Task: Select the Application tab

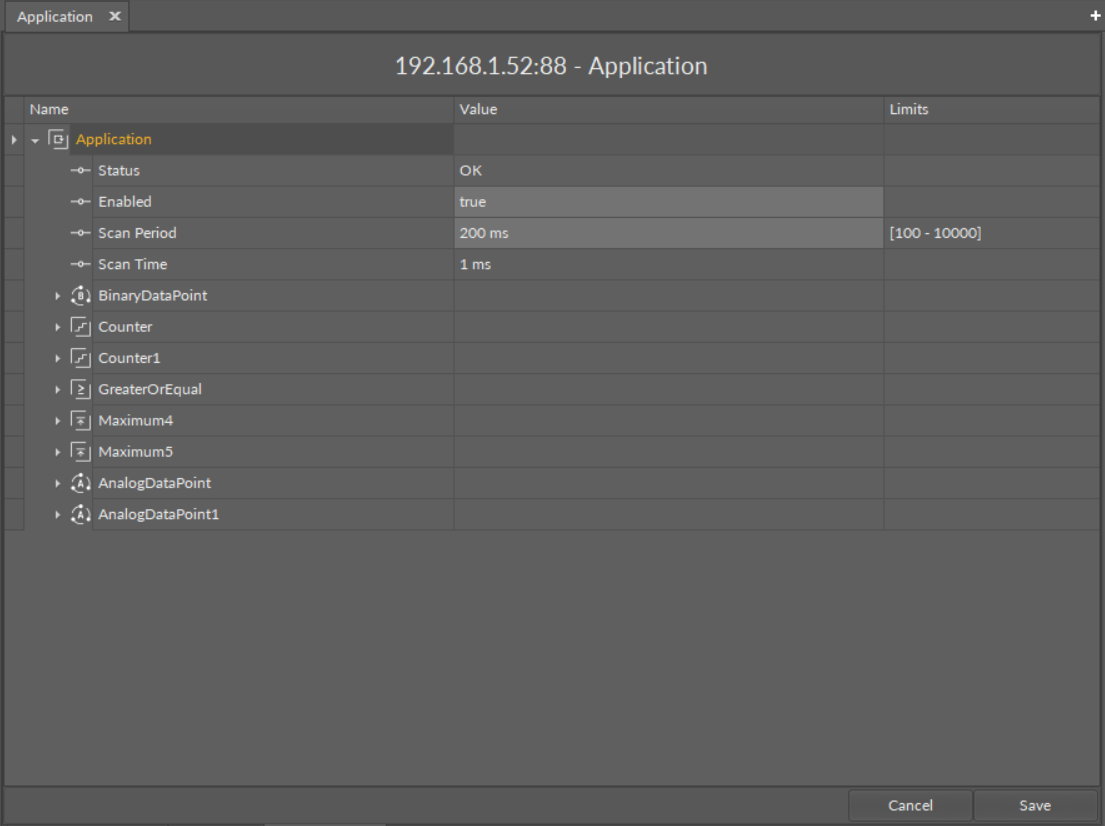Action: point(55,18)
